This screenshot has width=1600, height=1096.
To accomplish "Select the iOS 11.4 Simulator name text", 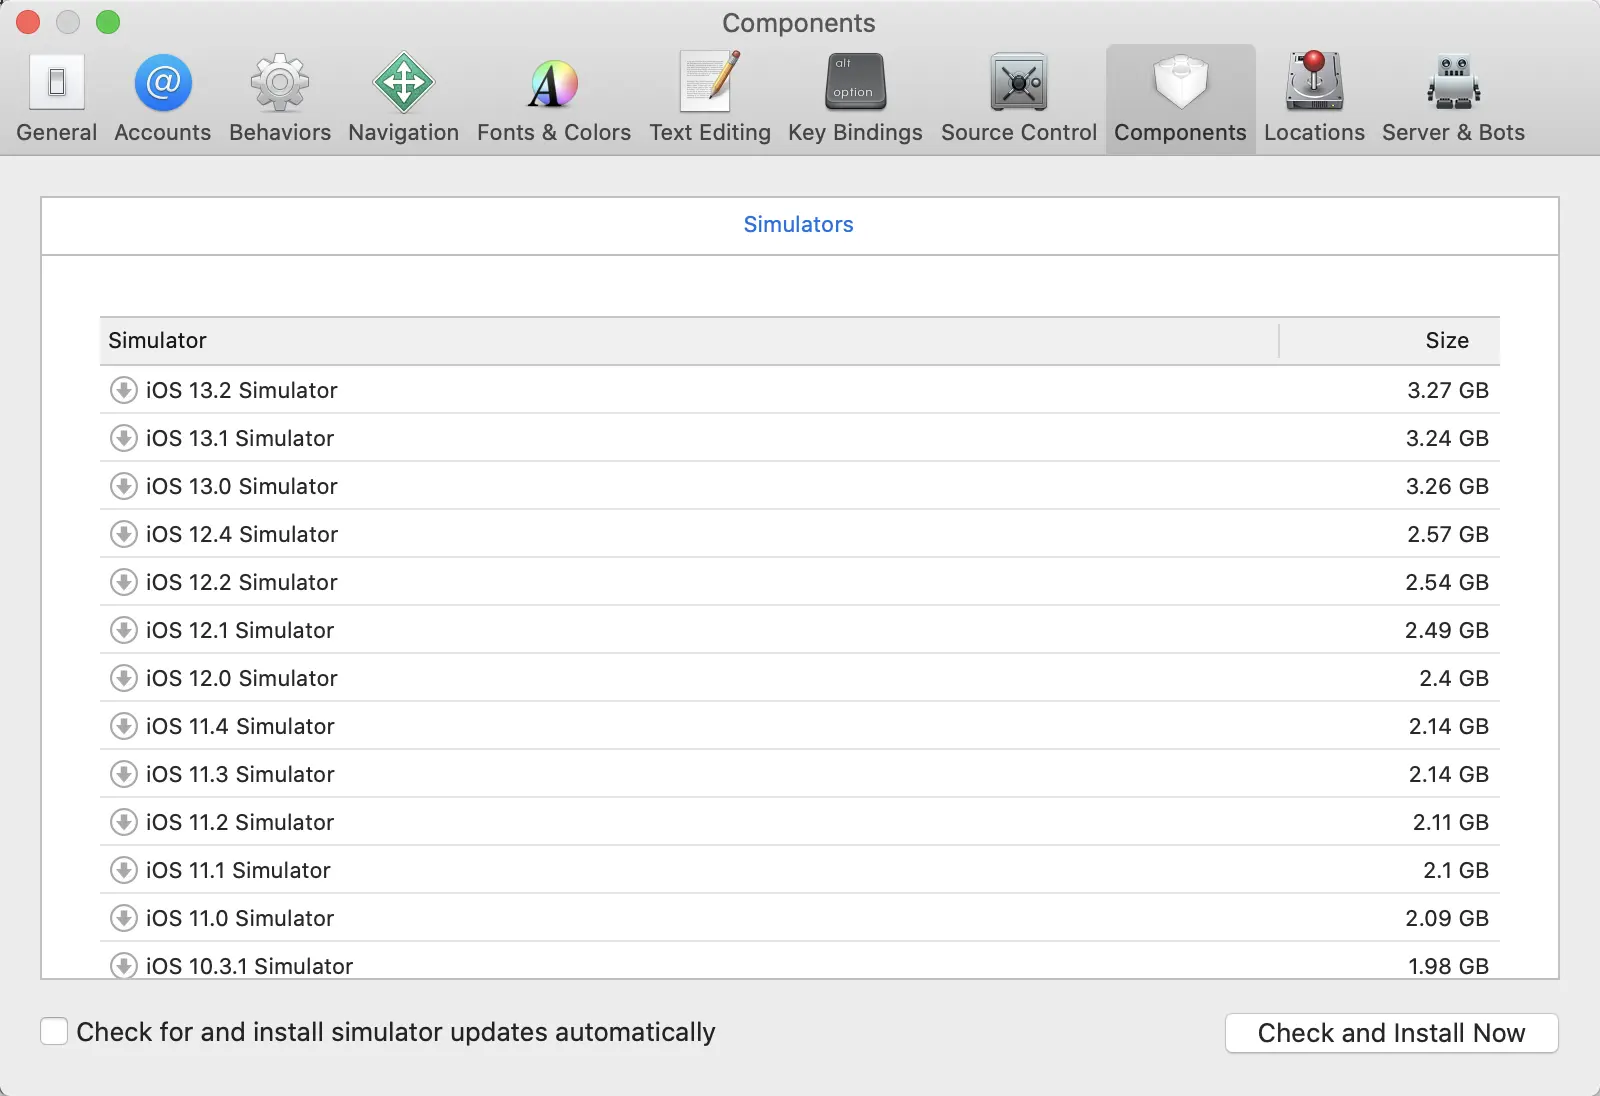I will [240, 726].
